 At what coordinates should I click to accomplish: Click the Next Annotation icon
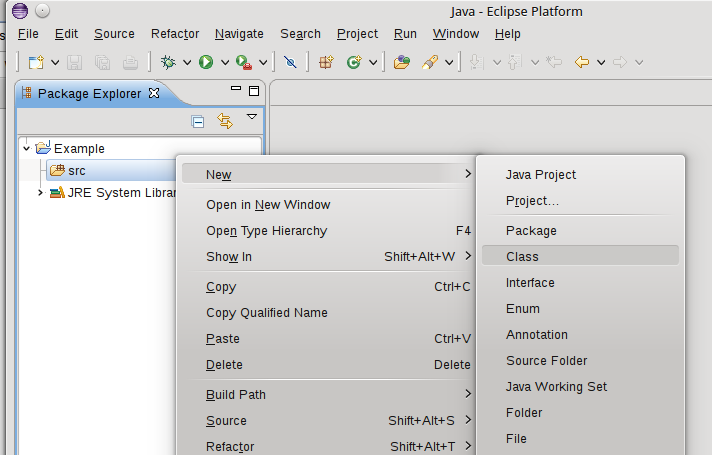(x=476, y=62)
